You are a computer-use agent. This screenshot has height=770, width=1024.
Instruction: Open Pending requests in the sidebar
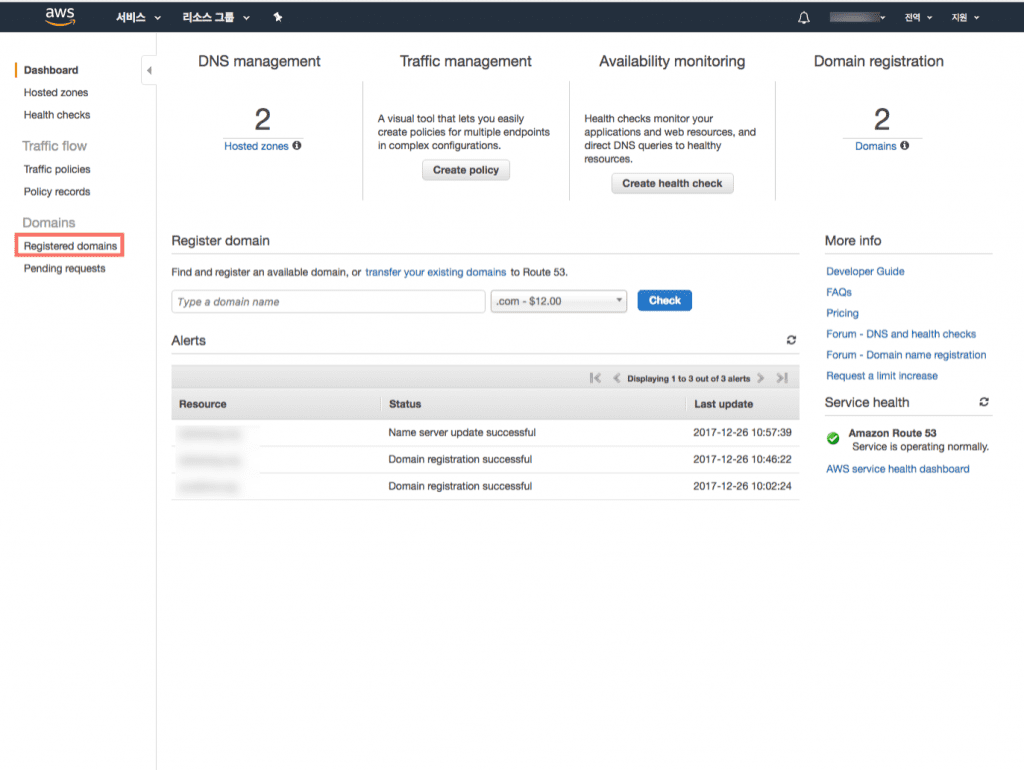tap(64, 268)
